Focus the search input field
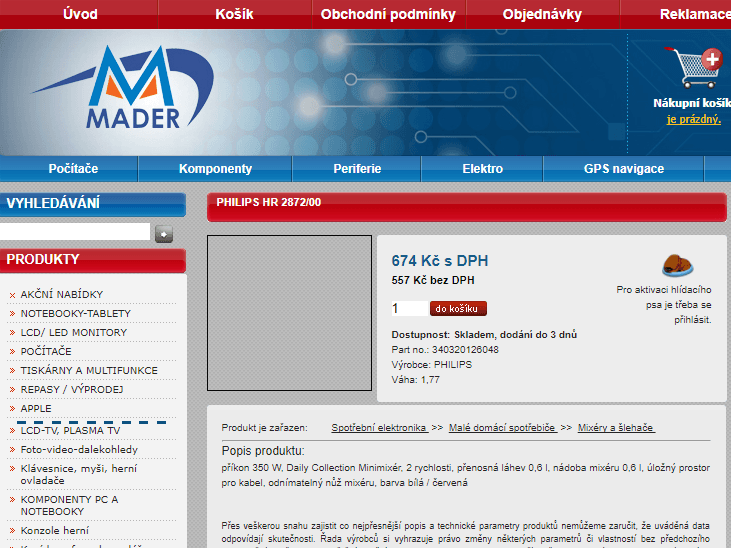 pyautogui.click(x=75, y=232)
